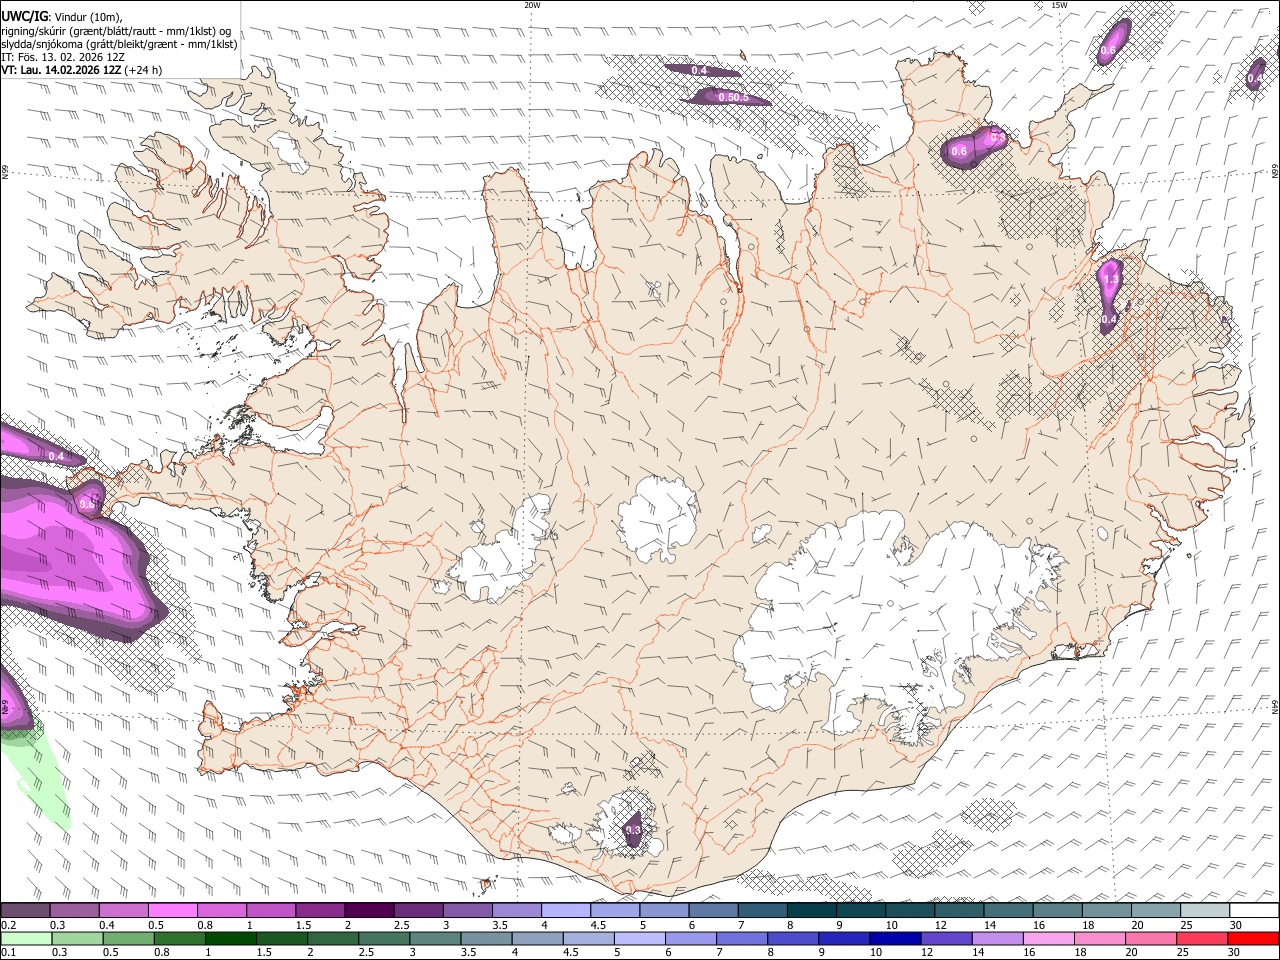Click the '0.50.5' precipitation label off the north coast
This screenshot has width=1280, height=960.
pos(733,97)
